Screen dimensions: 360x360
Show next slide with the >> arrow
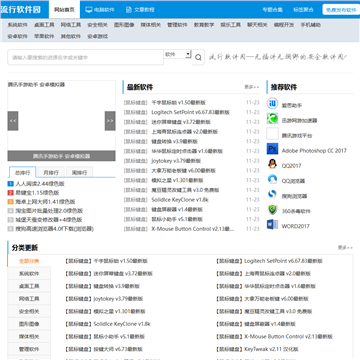pyautogui.click(x=110, y=121)
